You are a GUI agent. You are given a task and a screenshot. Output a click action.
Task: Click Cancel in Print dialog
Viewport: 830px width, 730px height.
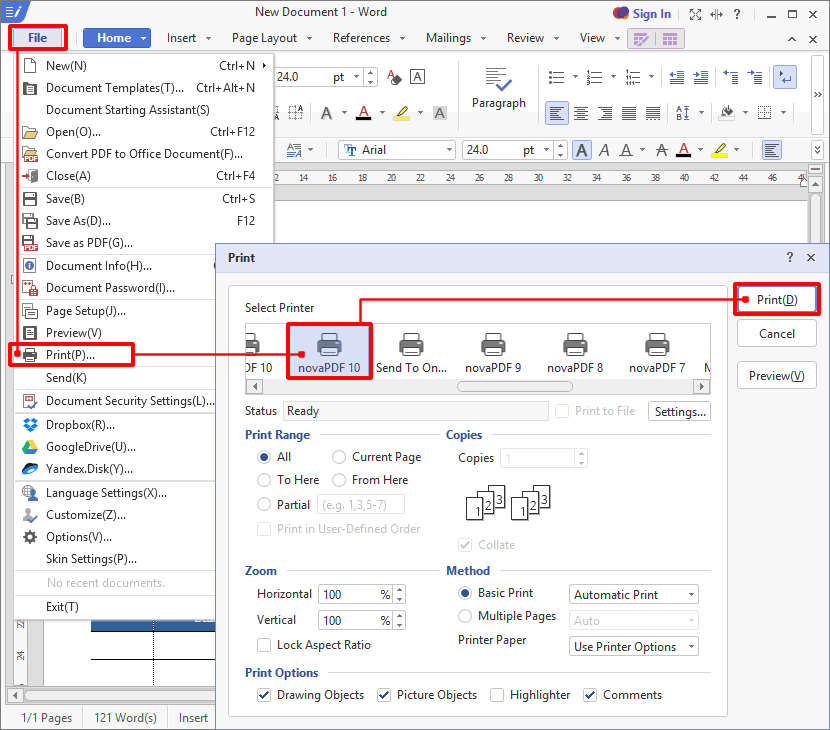pyautogui.click(x=777, y=334)
